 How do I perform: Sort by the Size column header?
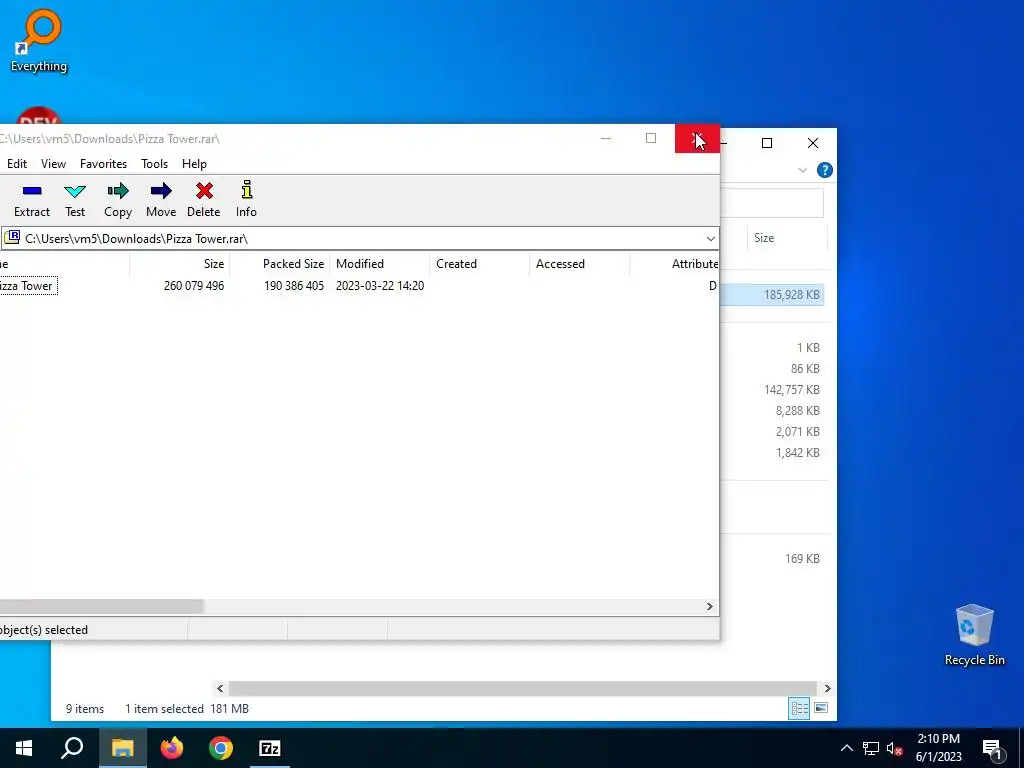180,264
